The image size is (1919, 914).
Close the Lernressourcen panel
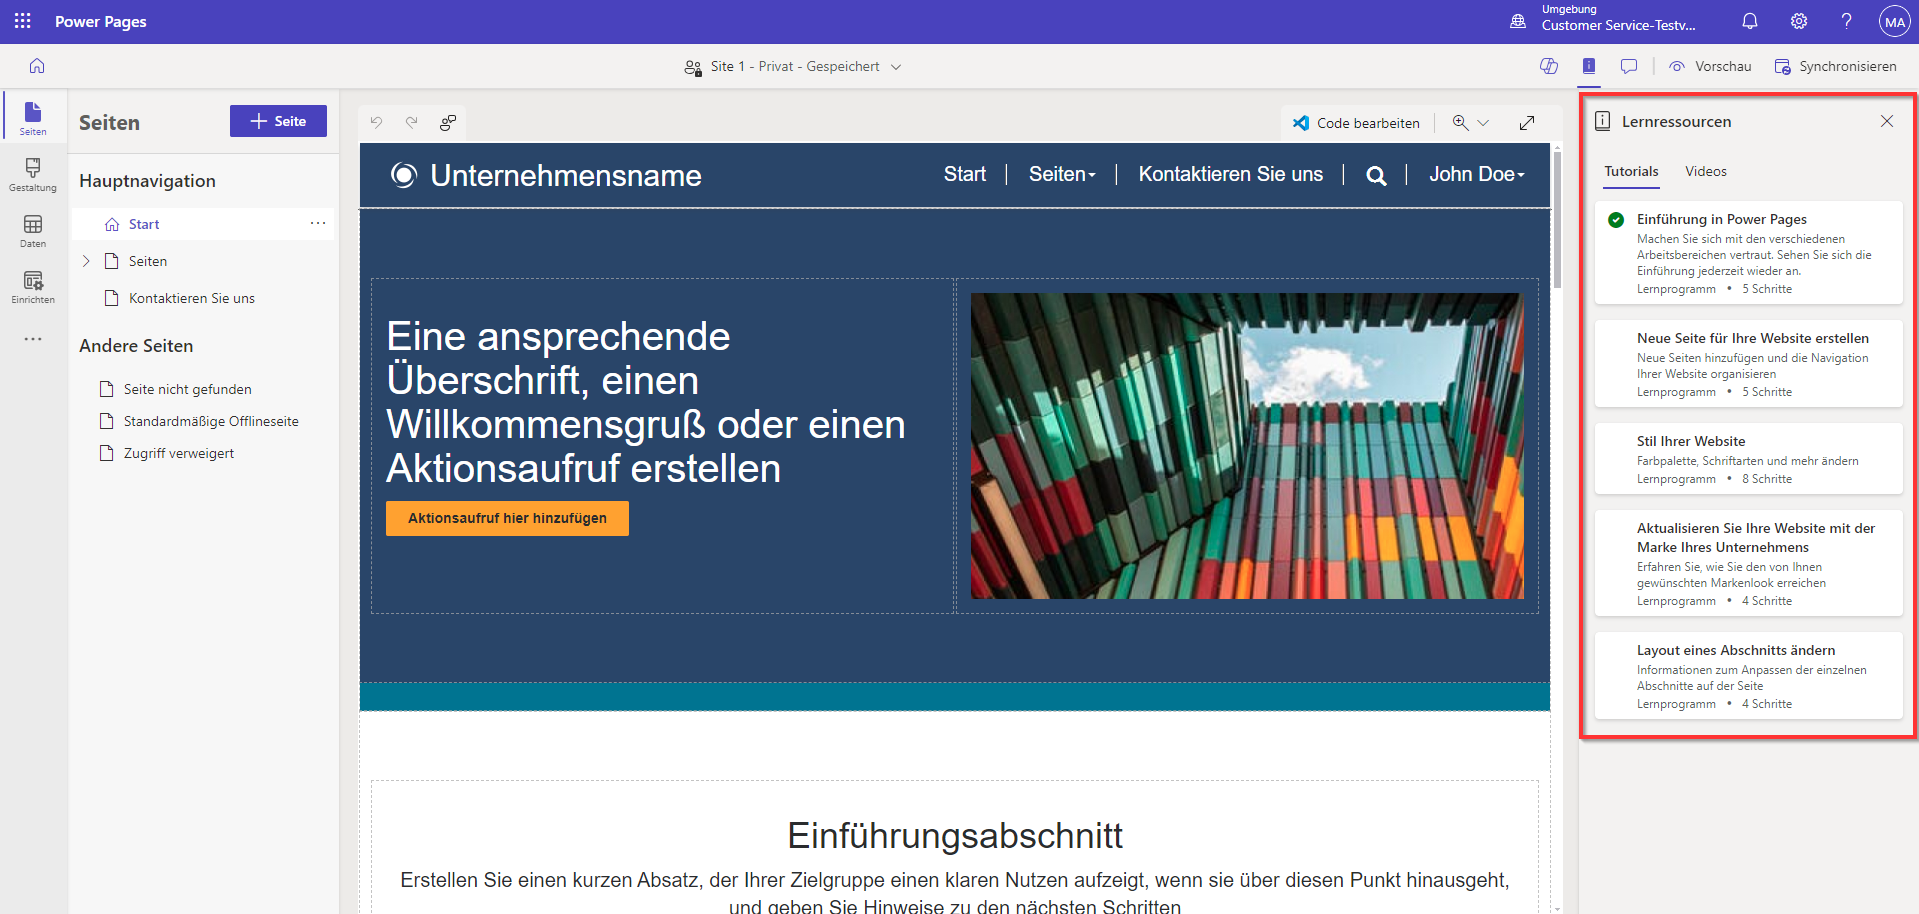pos(1887,121)
